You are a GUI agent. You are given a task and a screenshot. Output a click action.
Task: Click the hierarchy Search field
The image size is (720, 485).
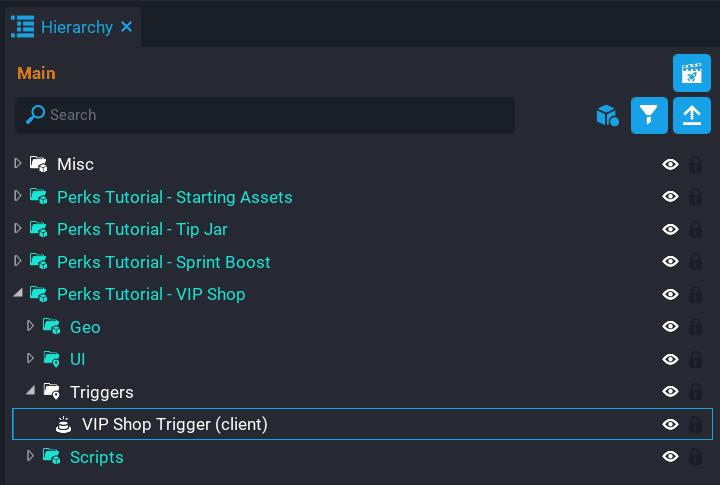tap(270, 115)
